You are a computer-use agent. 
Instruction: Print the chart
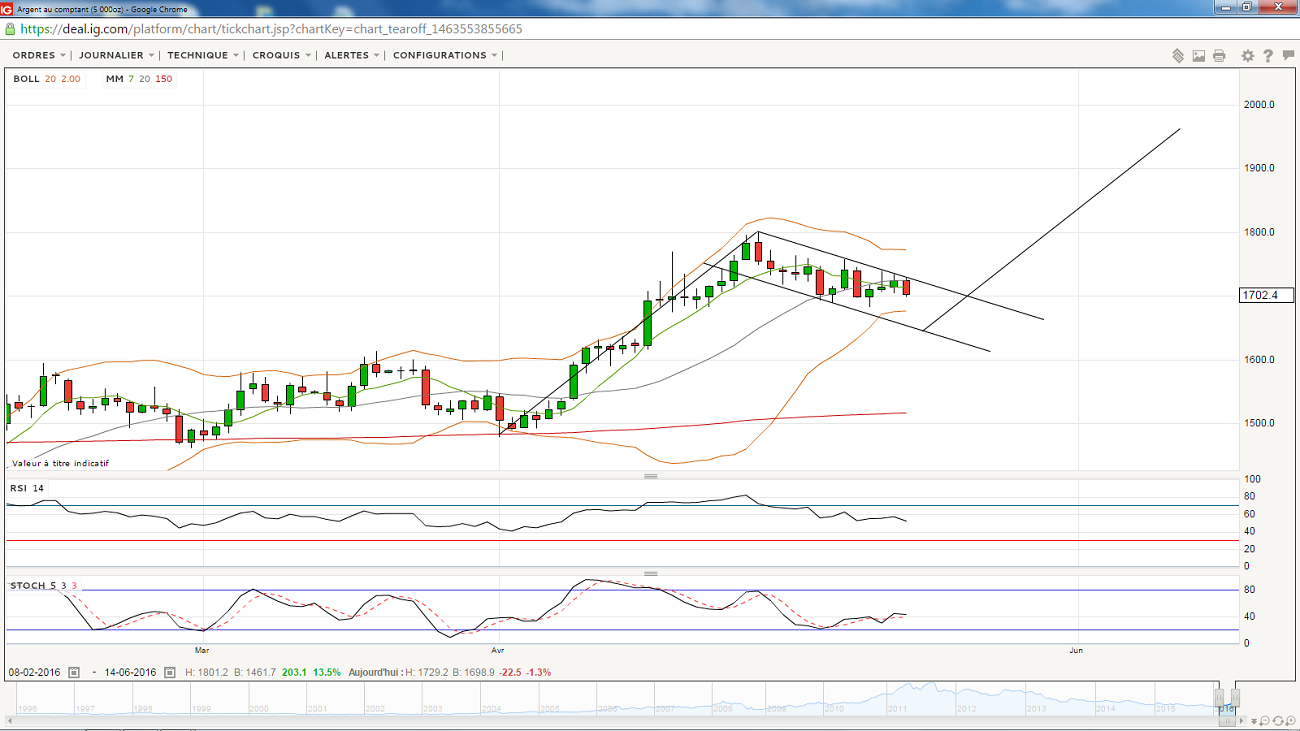click(x=1219, y=56)
